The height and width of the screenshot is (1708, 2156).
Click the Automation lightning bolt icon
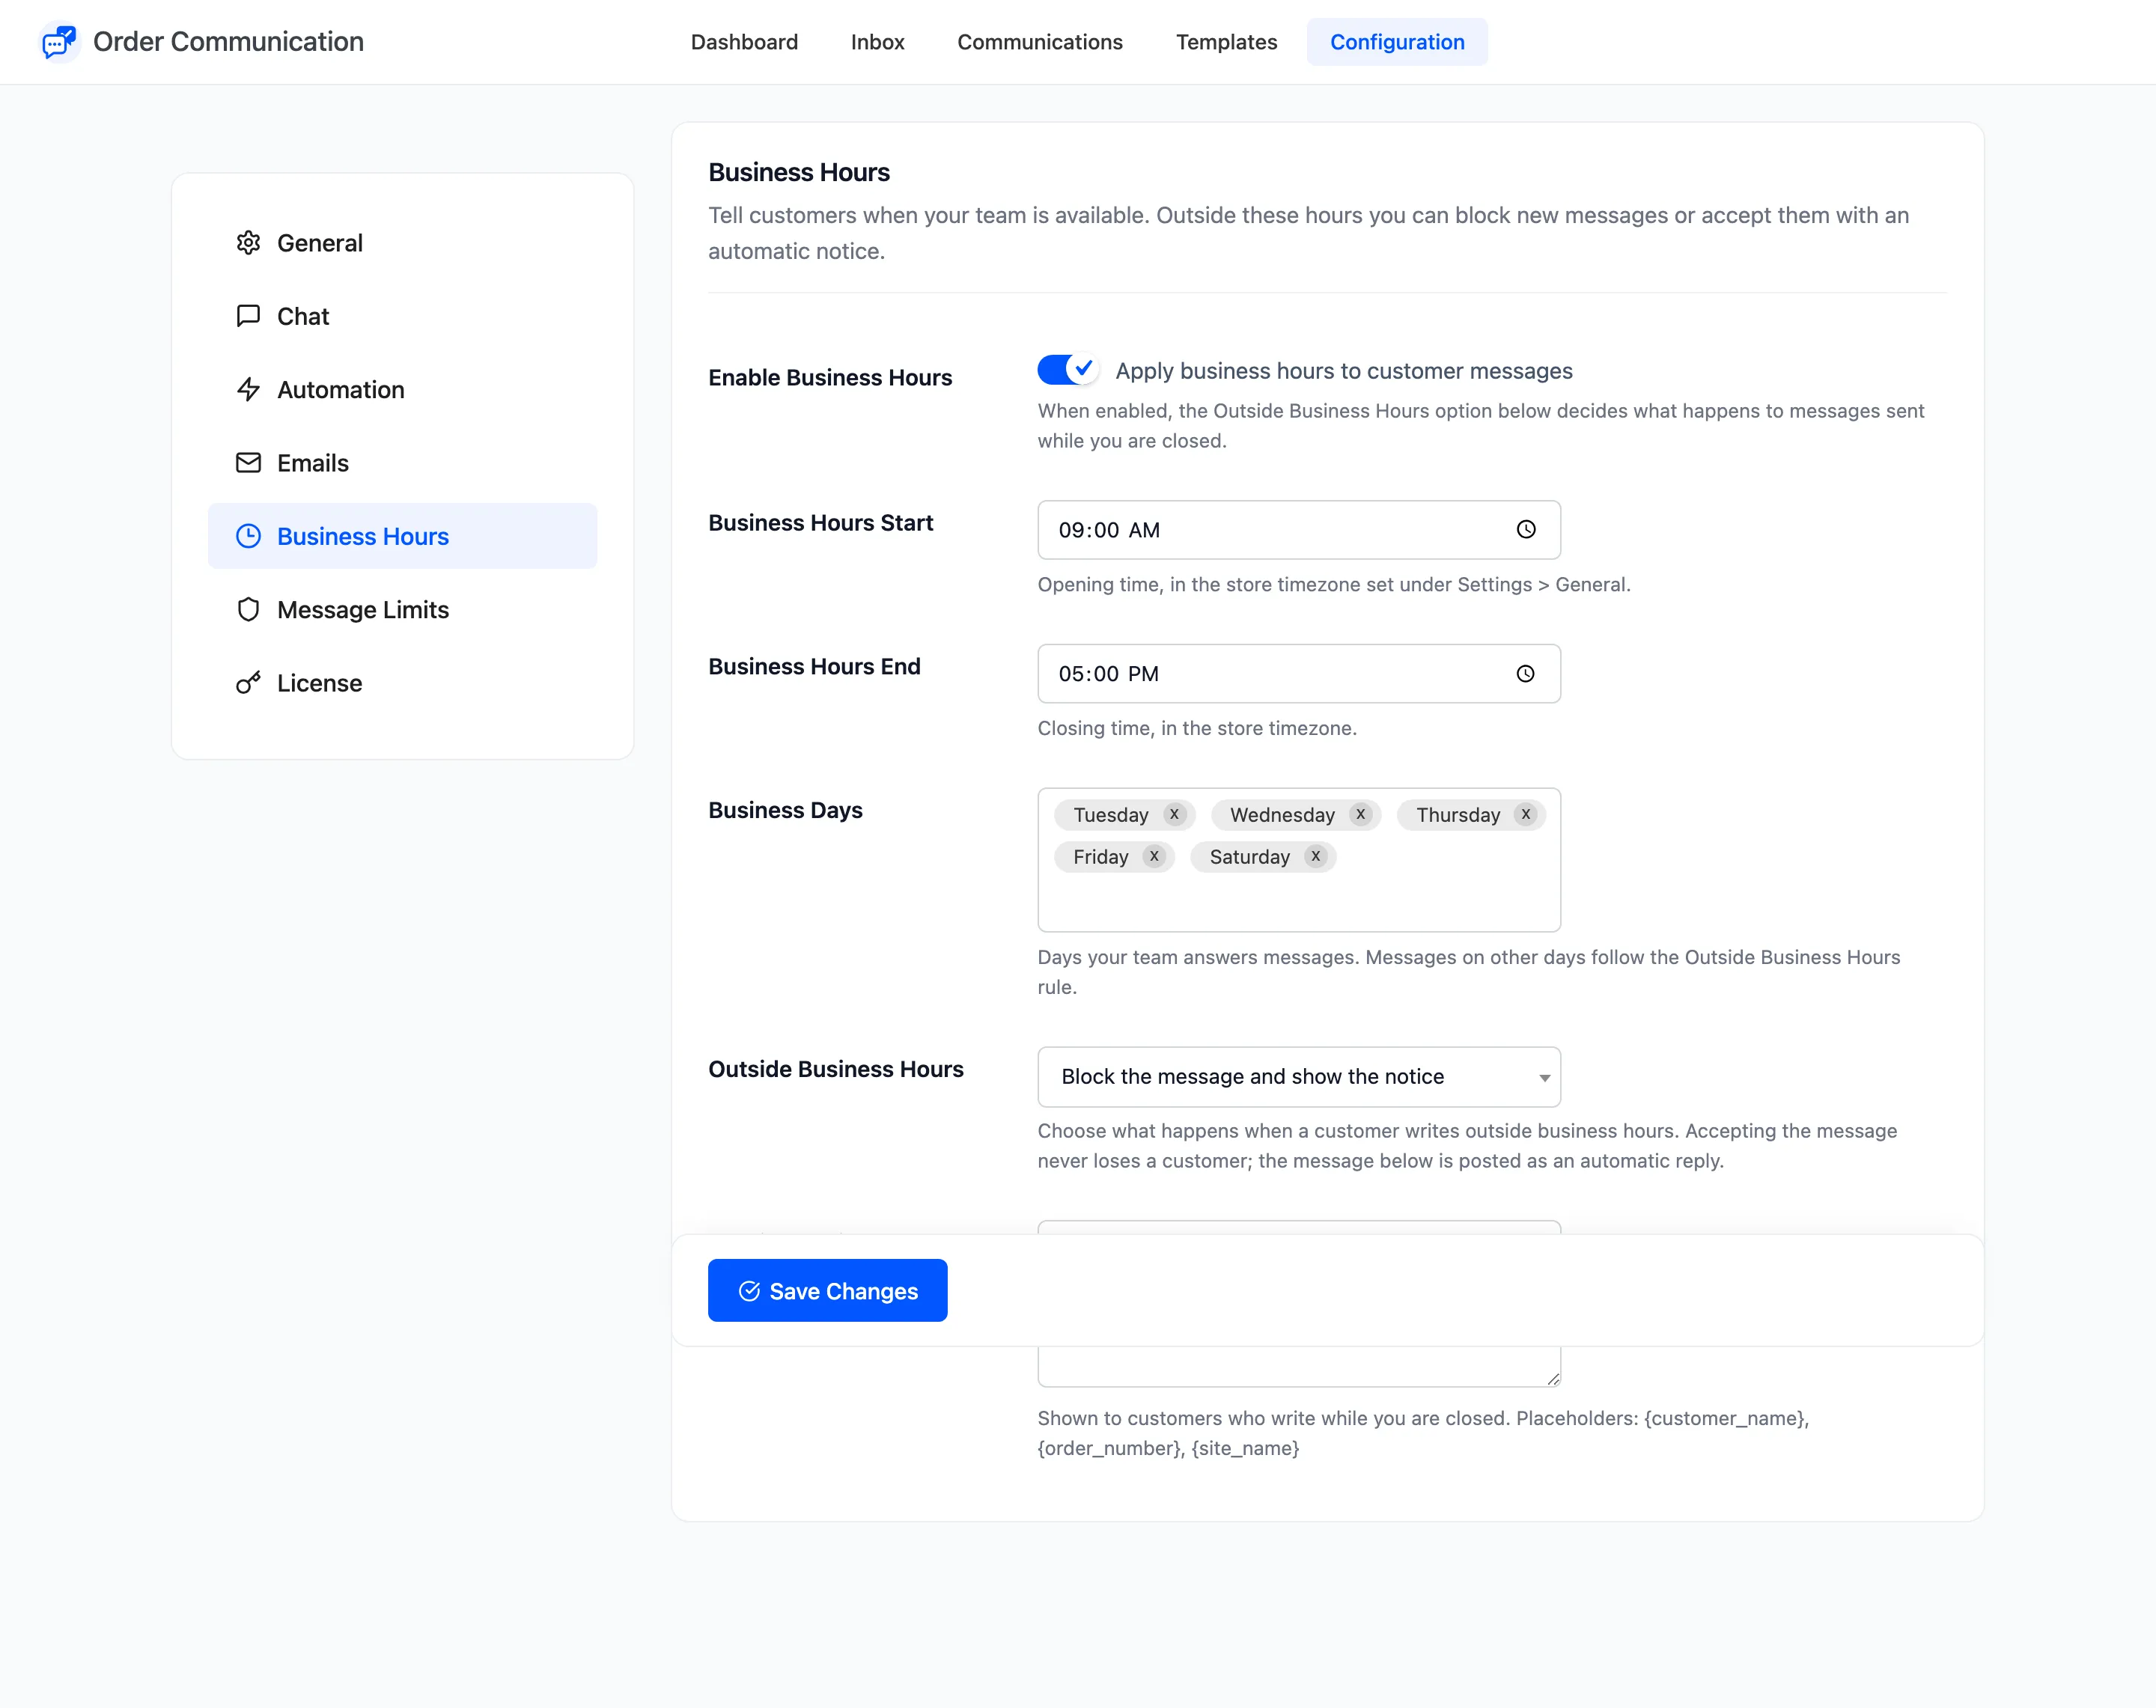click(248, 389)
